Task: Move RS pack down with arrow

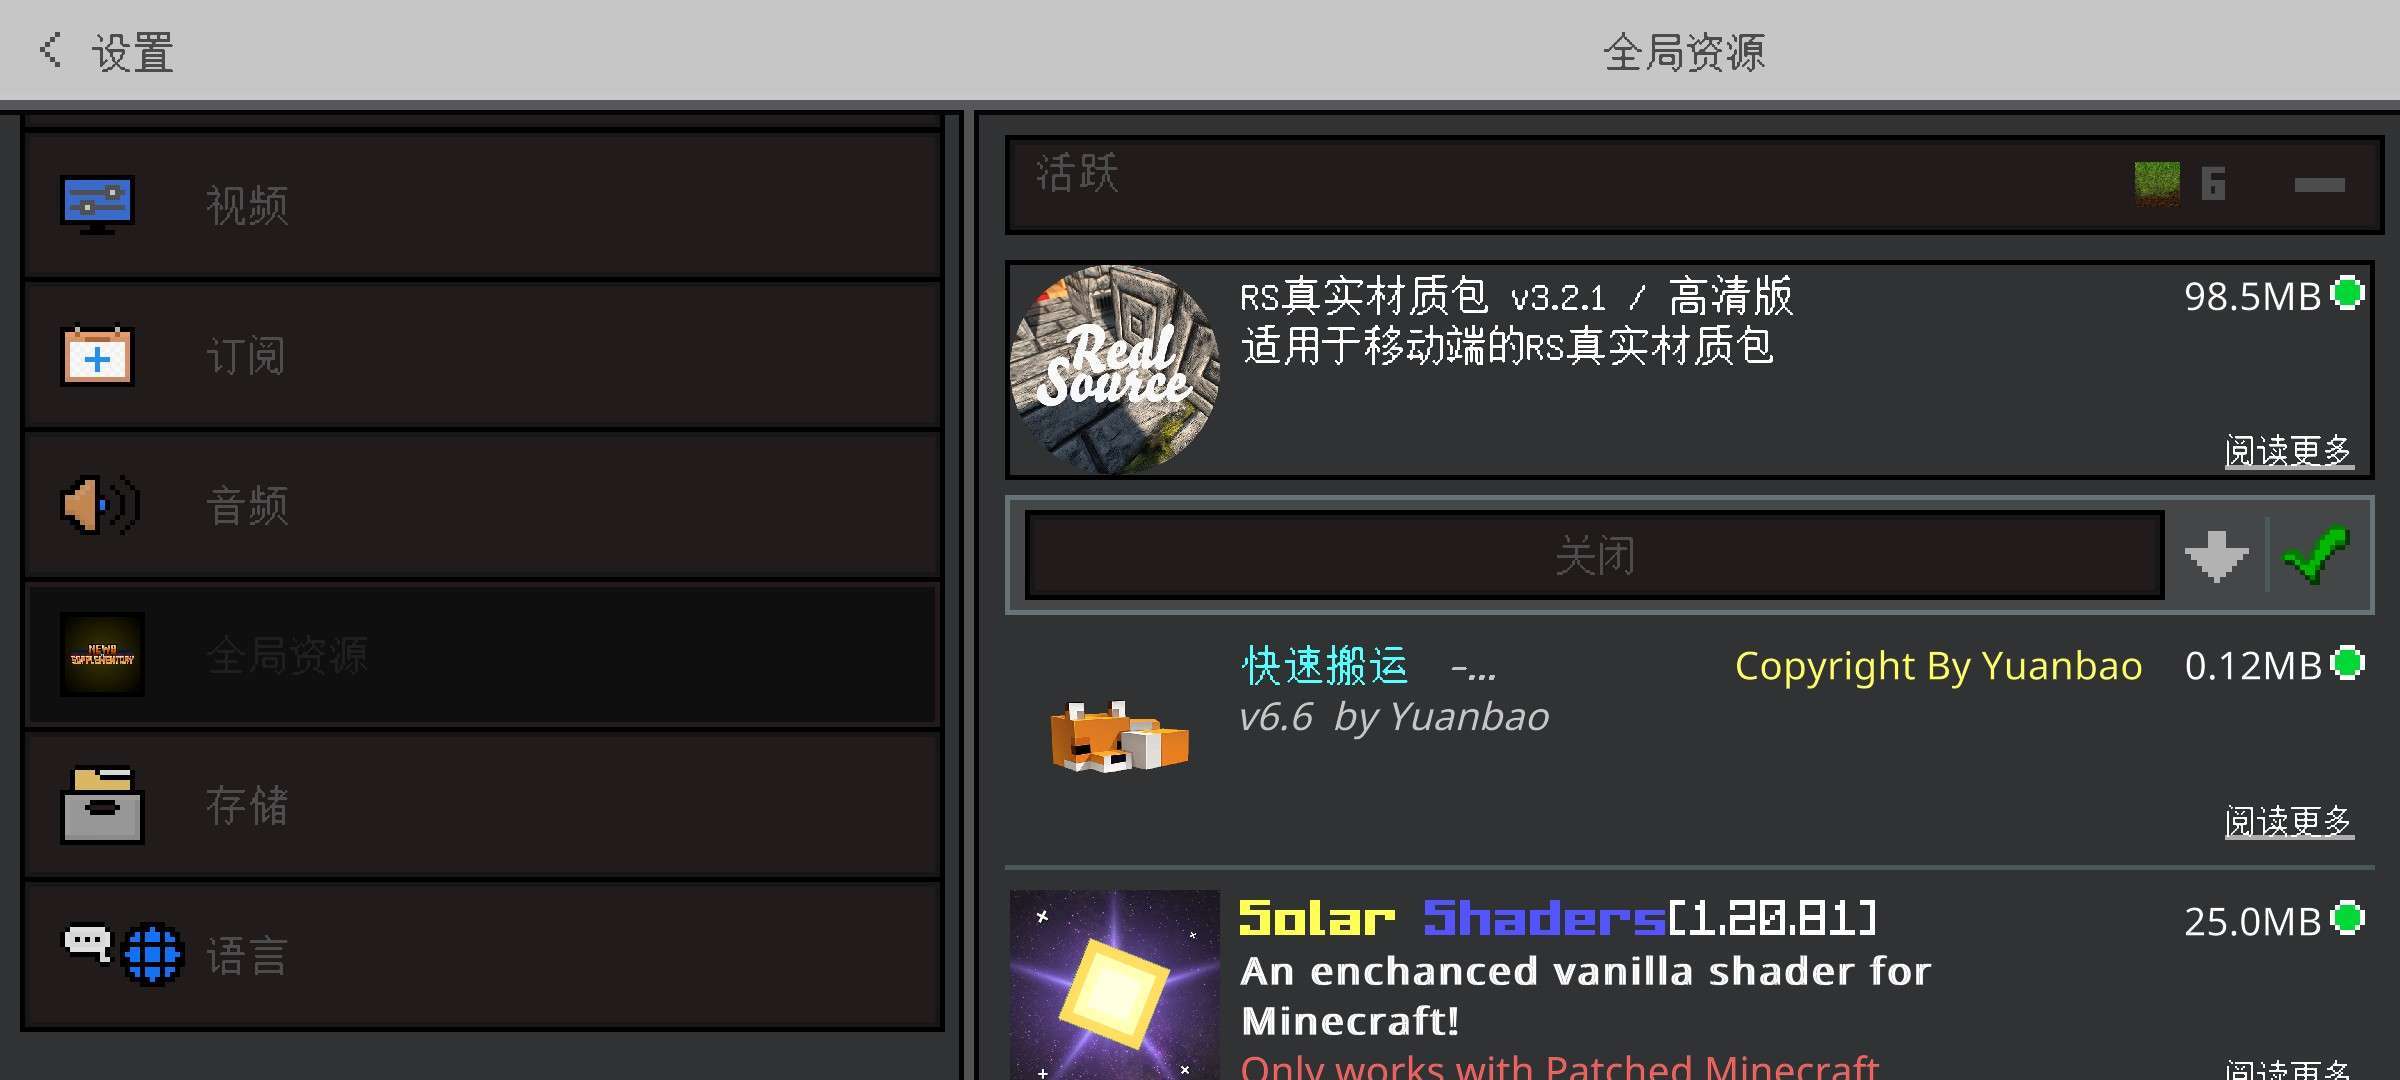Action: [2217, 556]
